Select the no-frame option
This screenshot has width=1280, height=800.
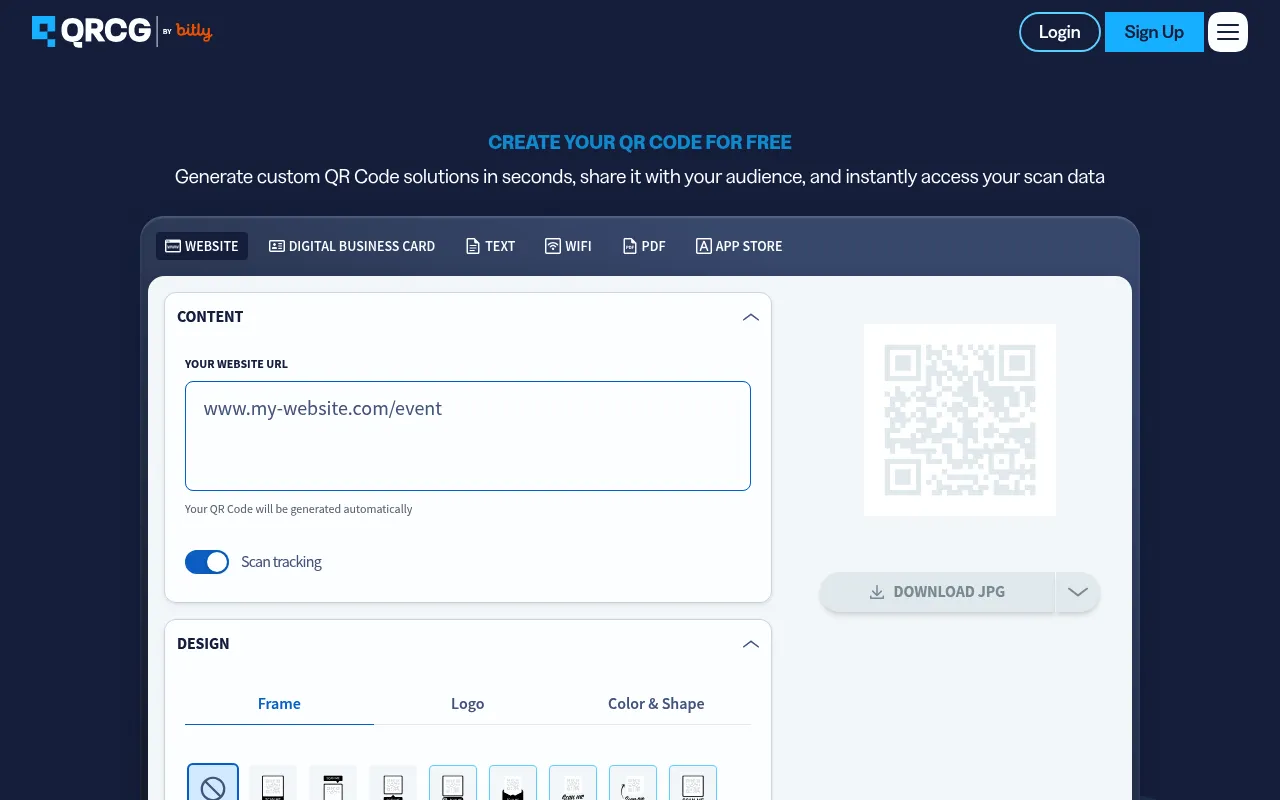coord(213,782)
